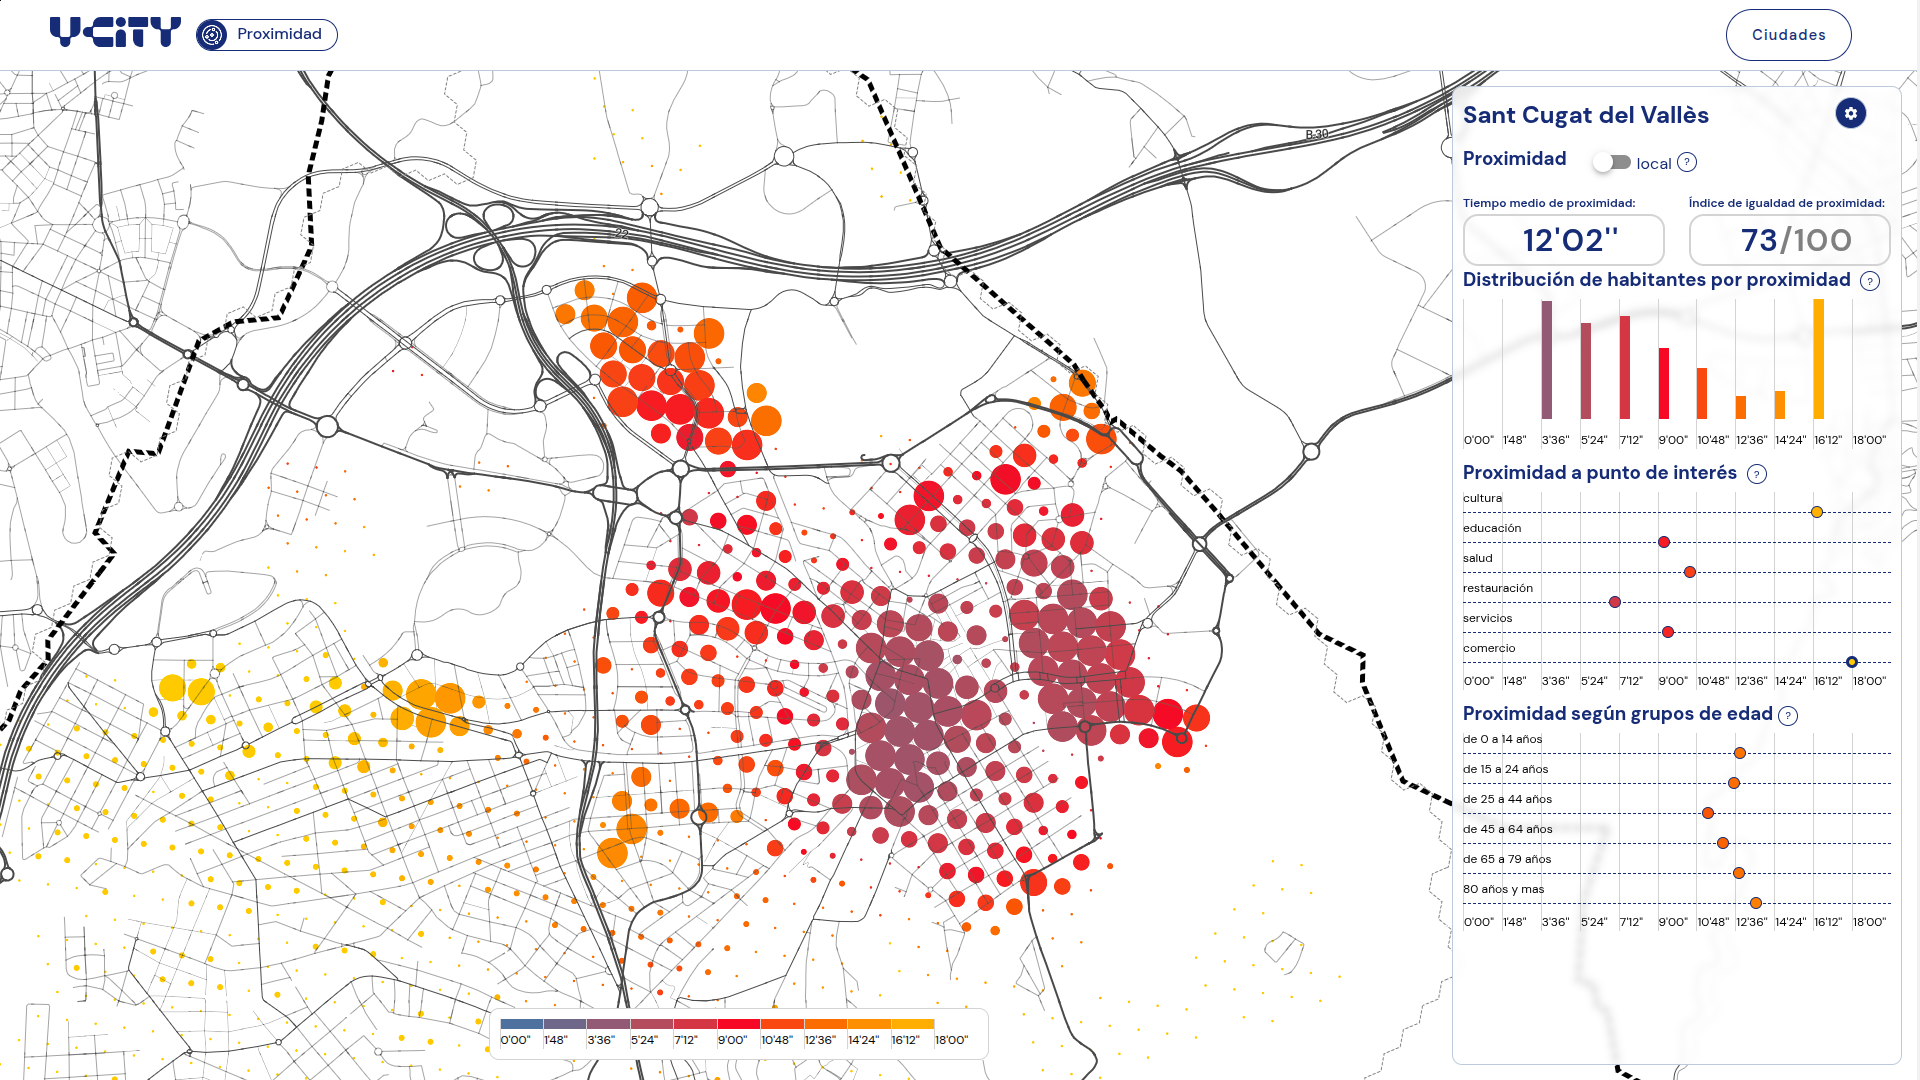1920x1080 pixels.
Task: Open the settings gear in city panel
Action: tap(1850, 114)
